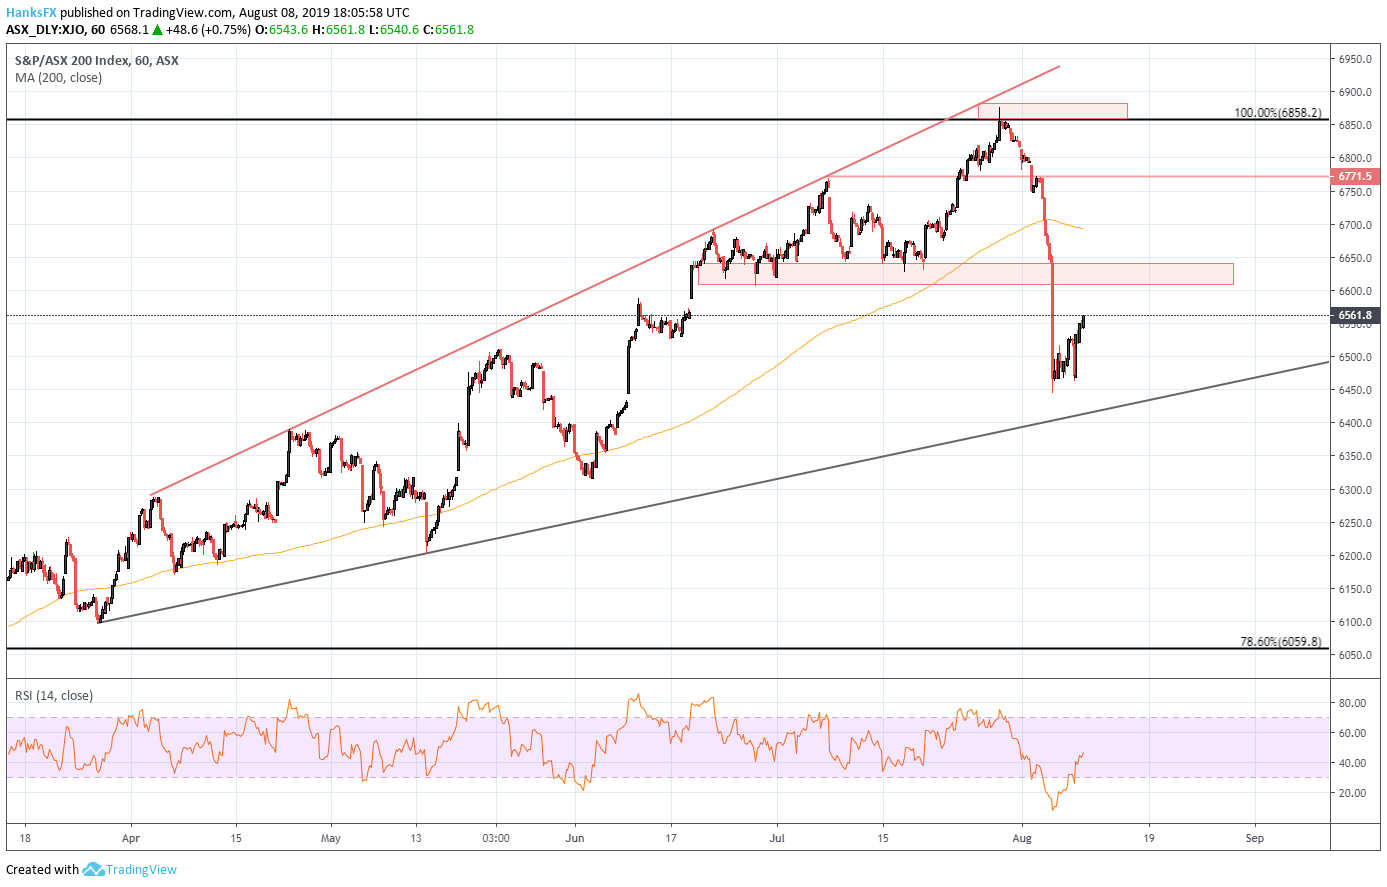Viewport: 1387px width, 887px height.
Task: Click the 78.60%(6059.8) Fibonacci label
Action: 1280,642
